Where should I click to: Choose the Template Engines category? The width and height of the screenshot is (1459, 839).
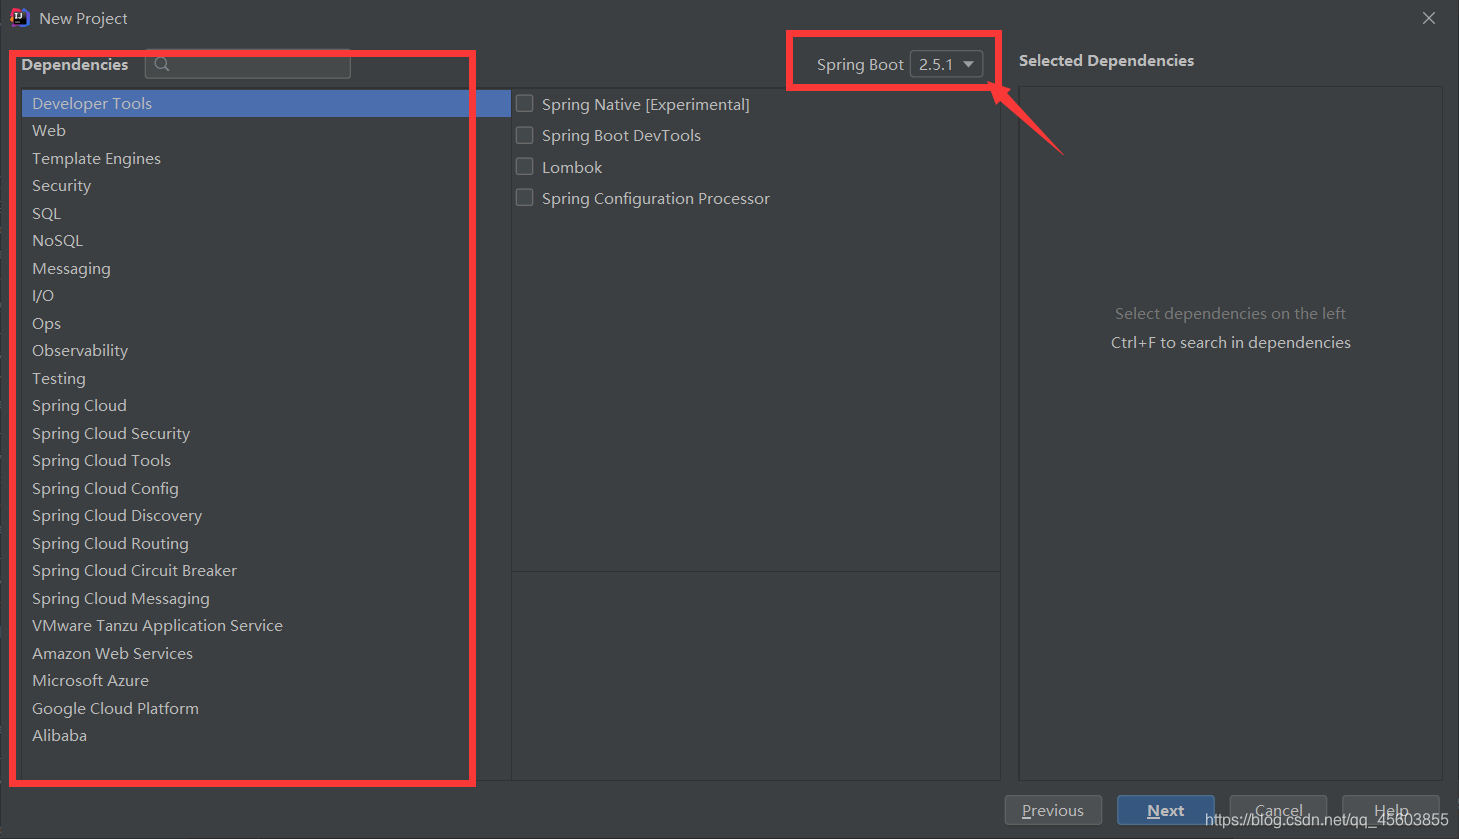point(266,158)
